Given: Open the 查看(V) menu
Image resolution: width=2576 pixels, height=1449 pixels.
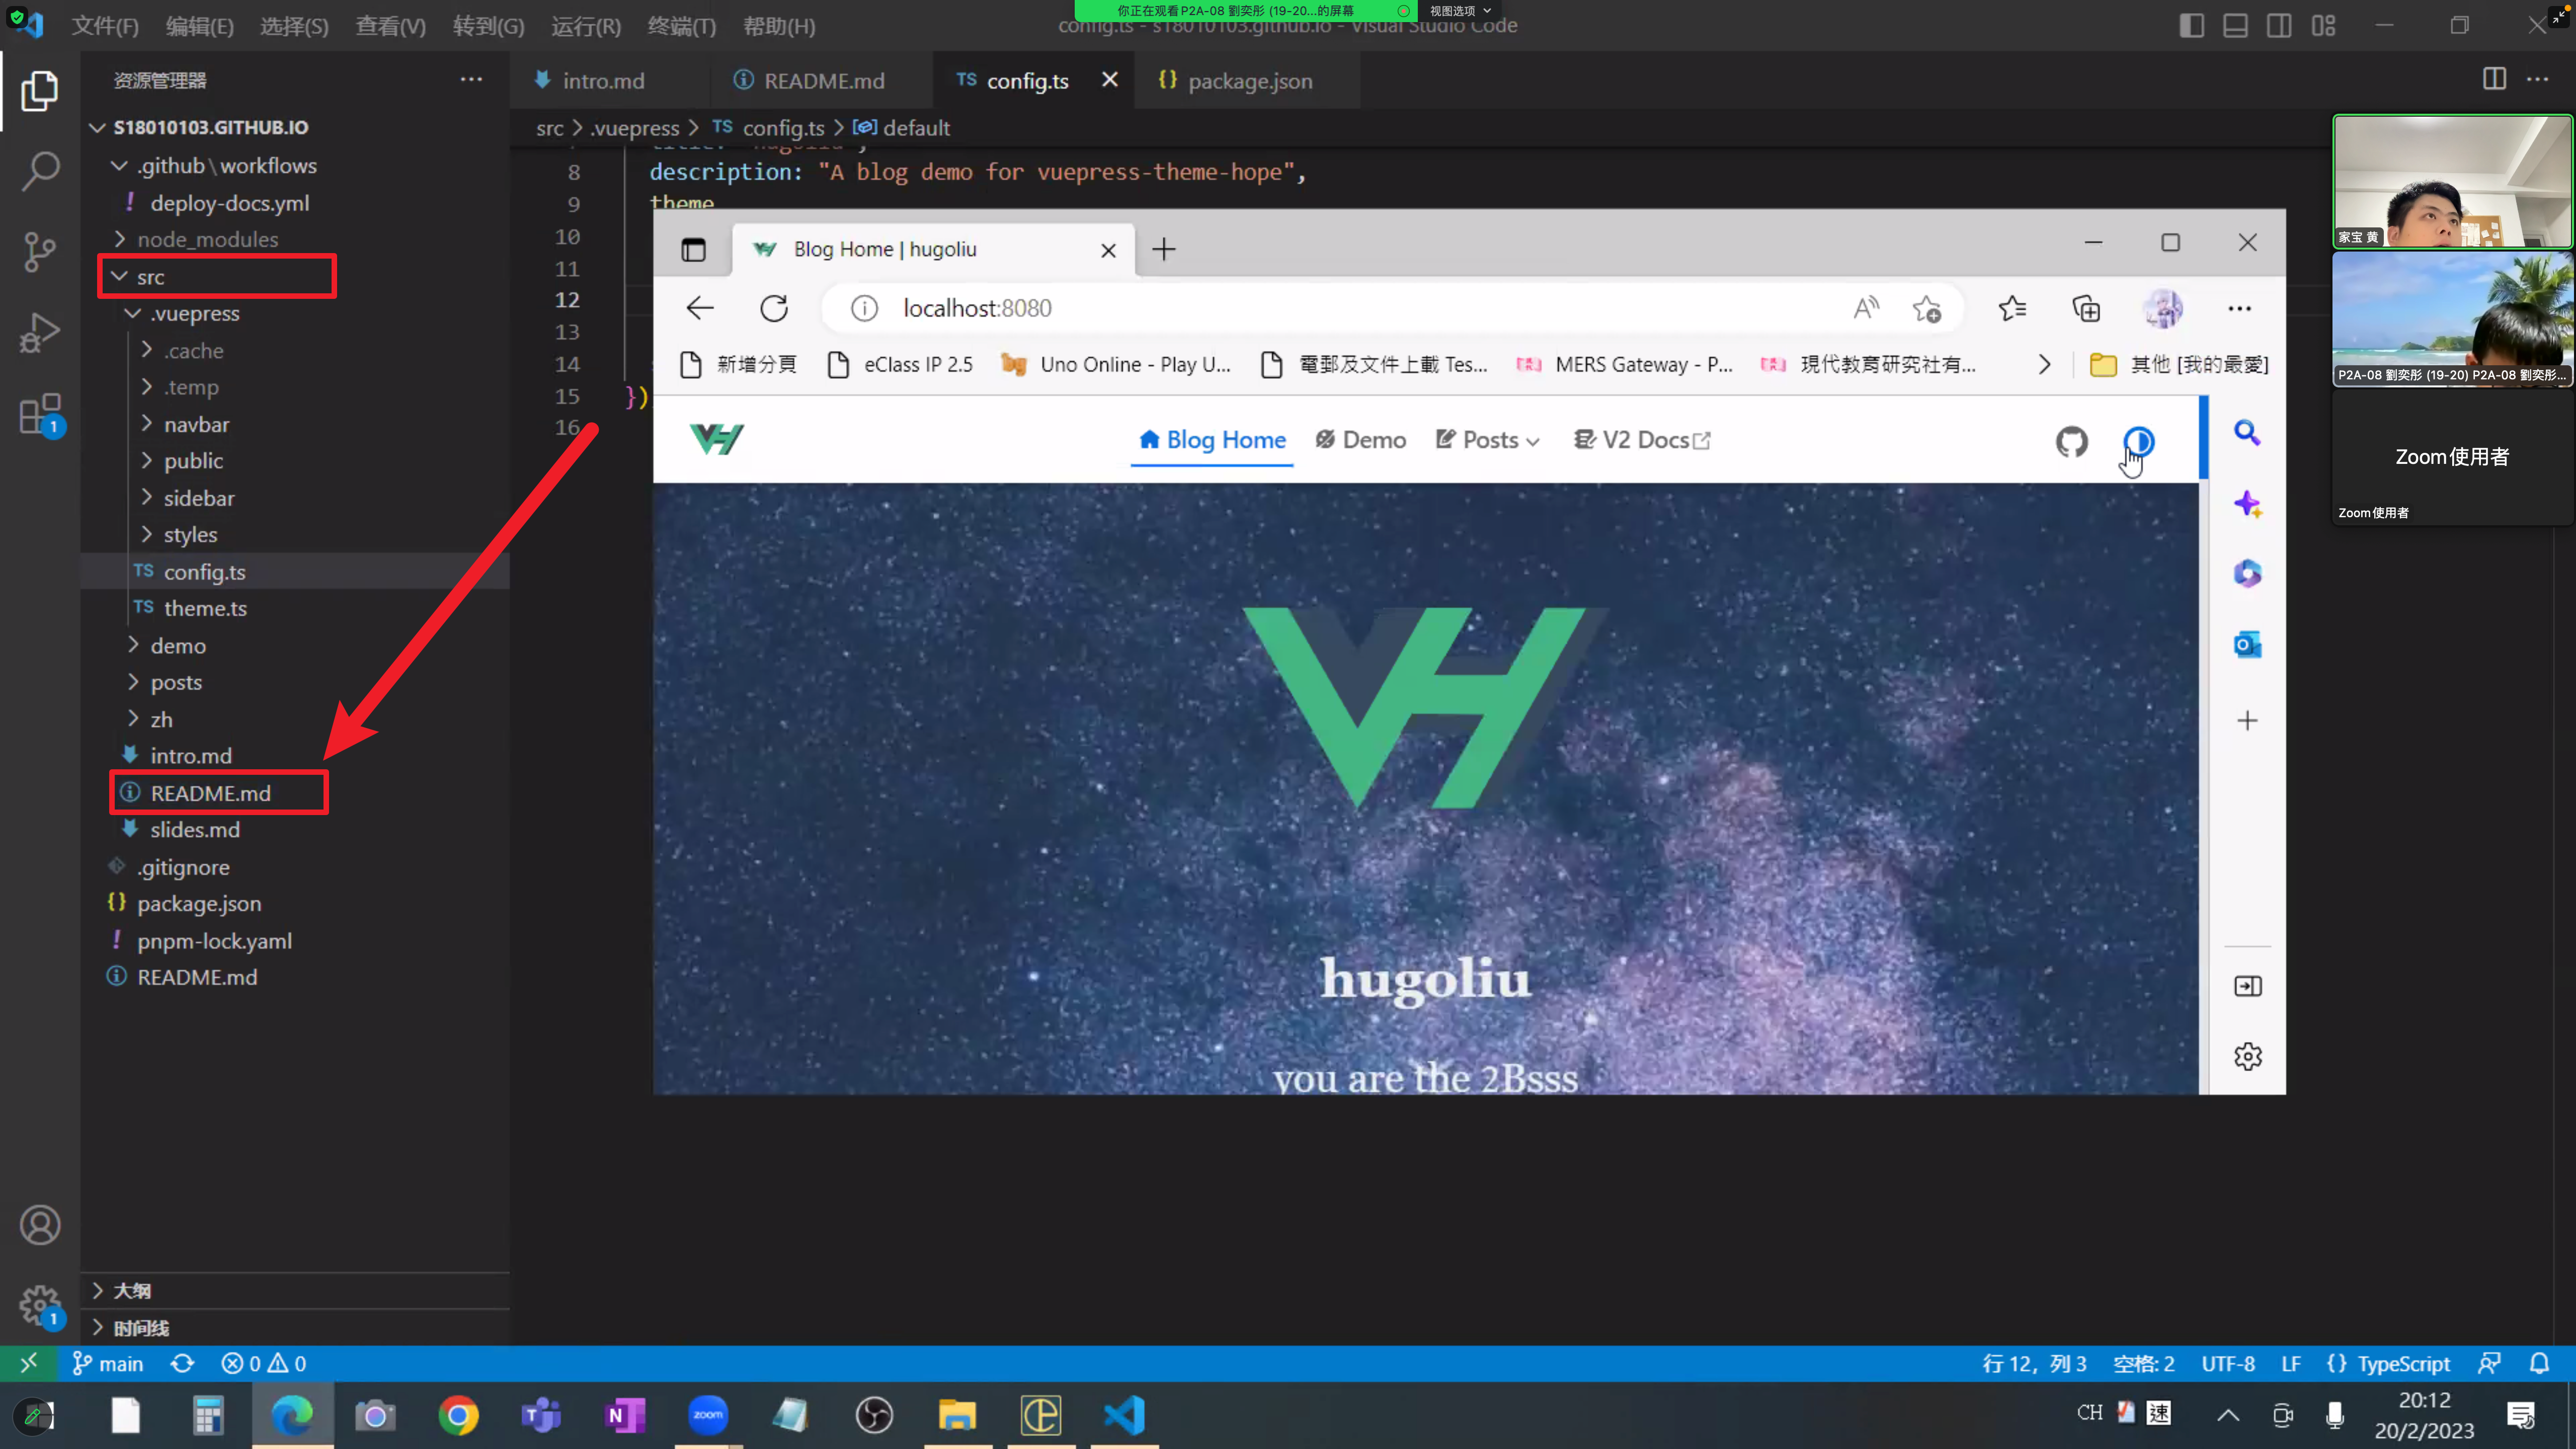Looking at the screenshot, I should [390, 26].
